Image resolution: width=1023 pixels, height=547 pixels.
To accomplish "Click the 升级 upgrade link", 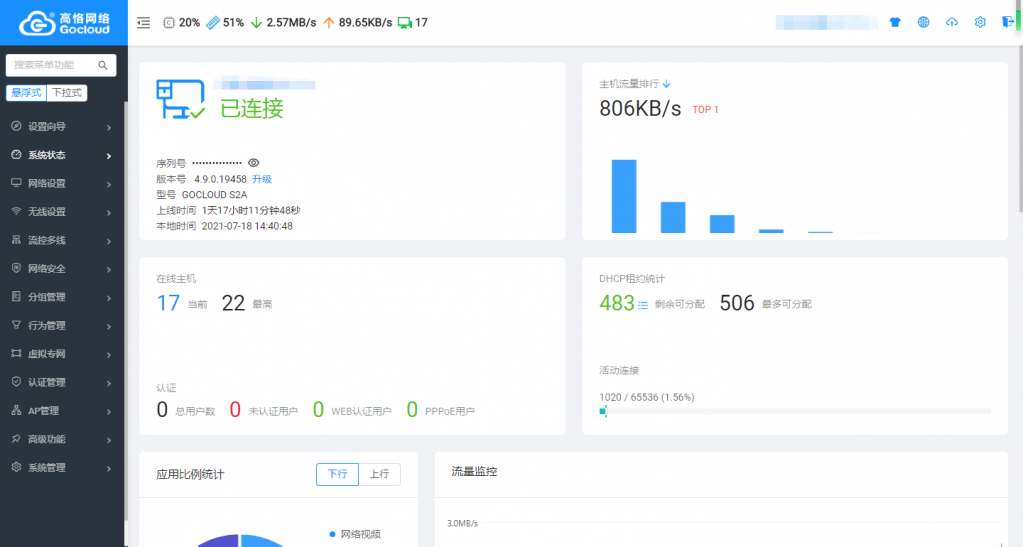I will click(262, 179).
